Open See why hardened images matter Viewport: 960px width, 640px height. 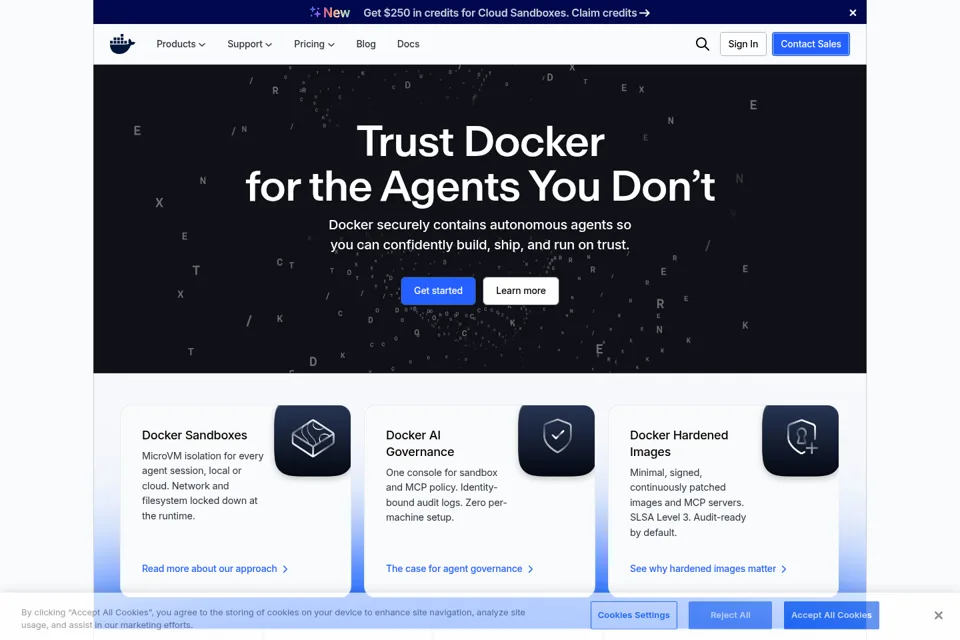pos(708,569)
